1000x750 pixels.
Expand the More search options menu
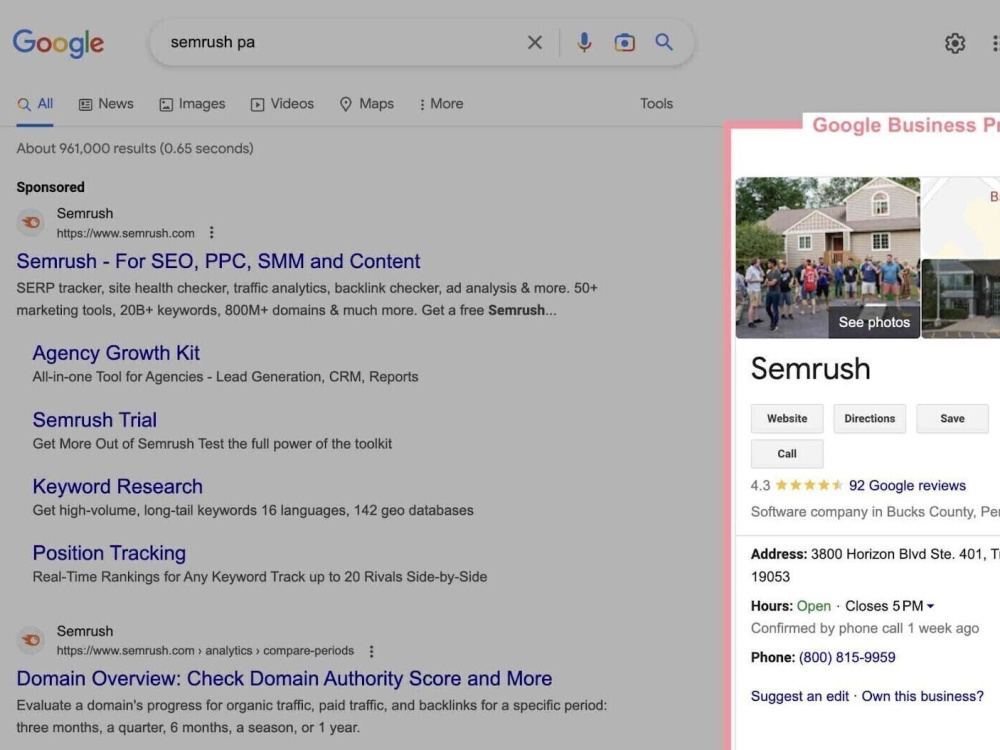pyautogui.click(x=441, y=104)
